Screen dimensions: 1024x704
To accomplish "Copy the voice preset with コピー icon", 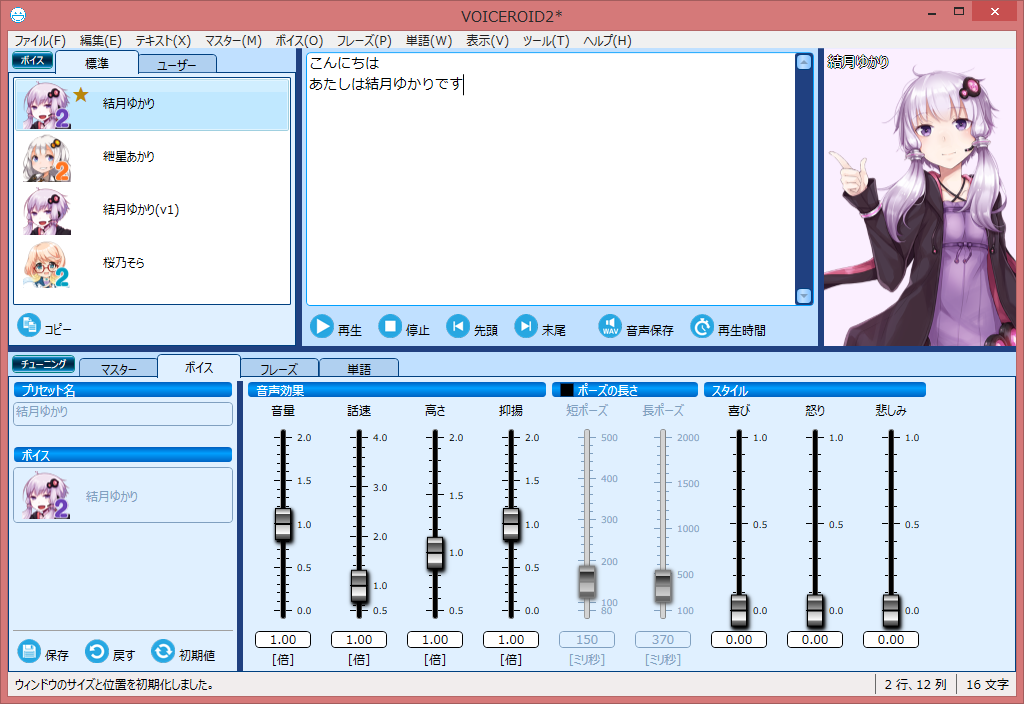I will pos(29,325).
